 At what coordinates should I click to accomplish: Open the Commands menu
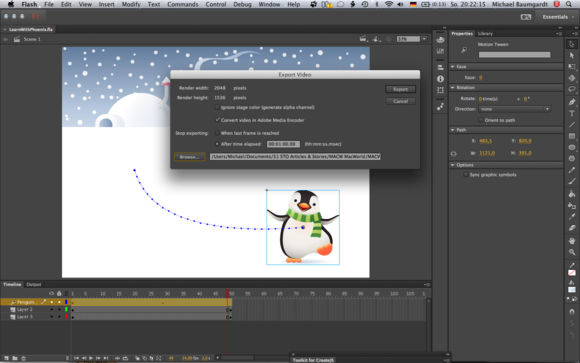click(183, 4)
